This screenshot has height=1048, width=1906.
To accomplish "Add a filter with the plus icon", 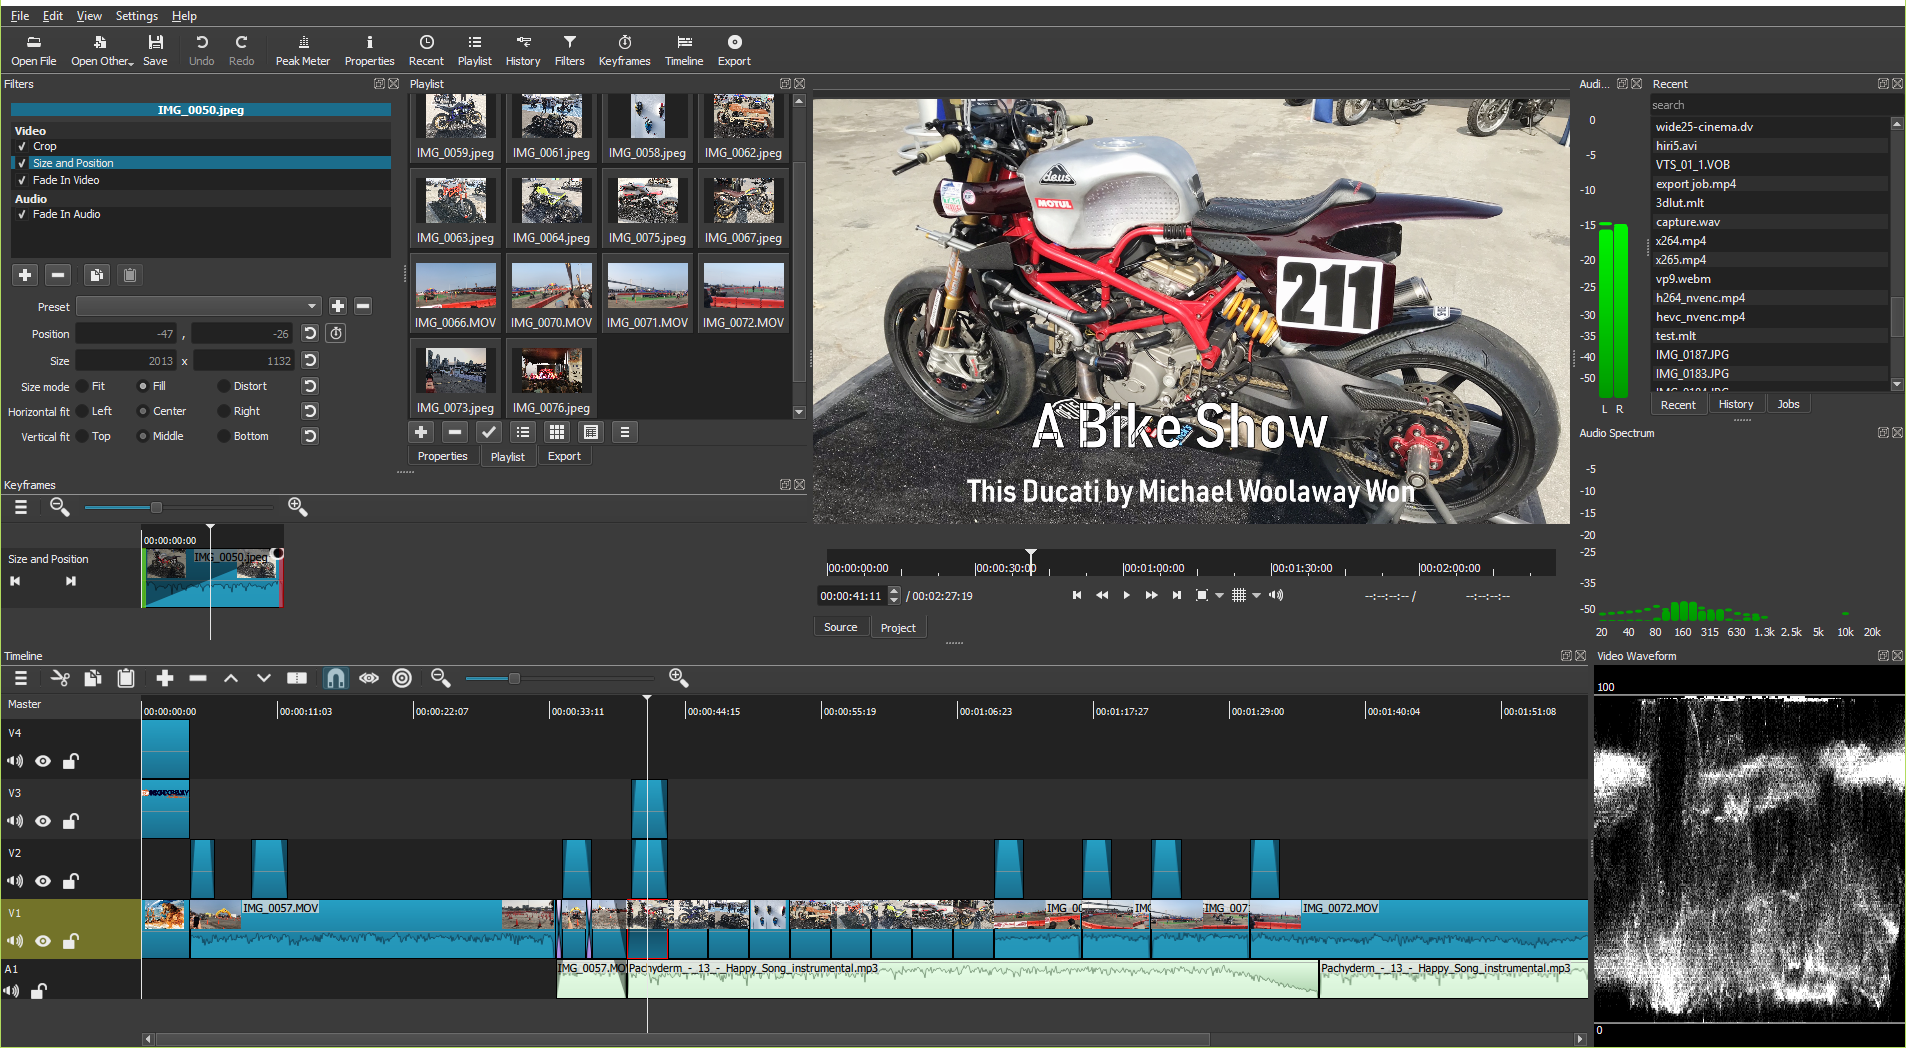I will coord(24,274).
